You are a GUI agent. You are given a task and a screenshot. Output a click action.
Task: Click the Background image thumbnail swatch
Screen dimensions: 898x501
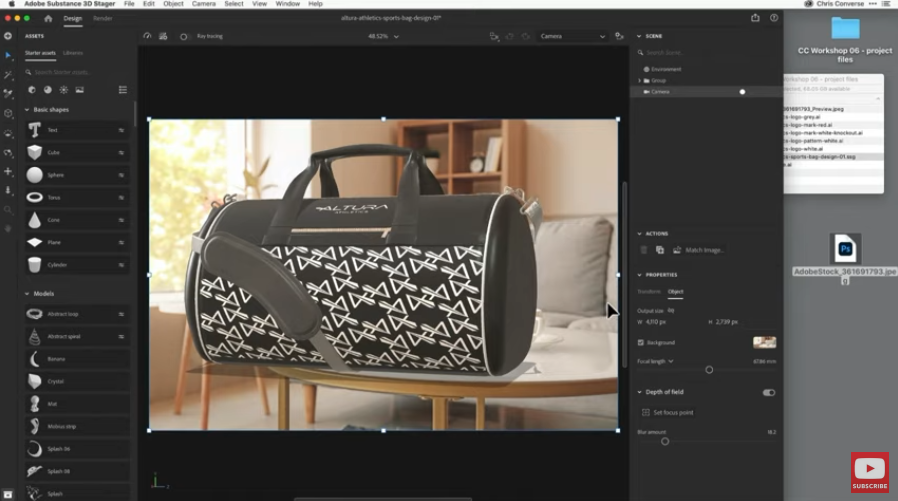[765, 342]
